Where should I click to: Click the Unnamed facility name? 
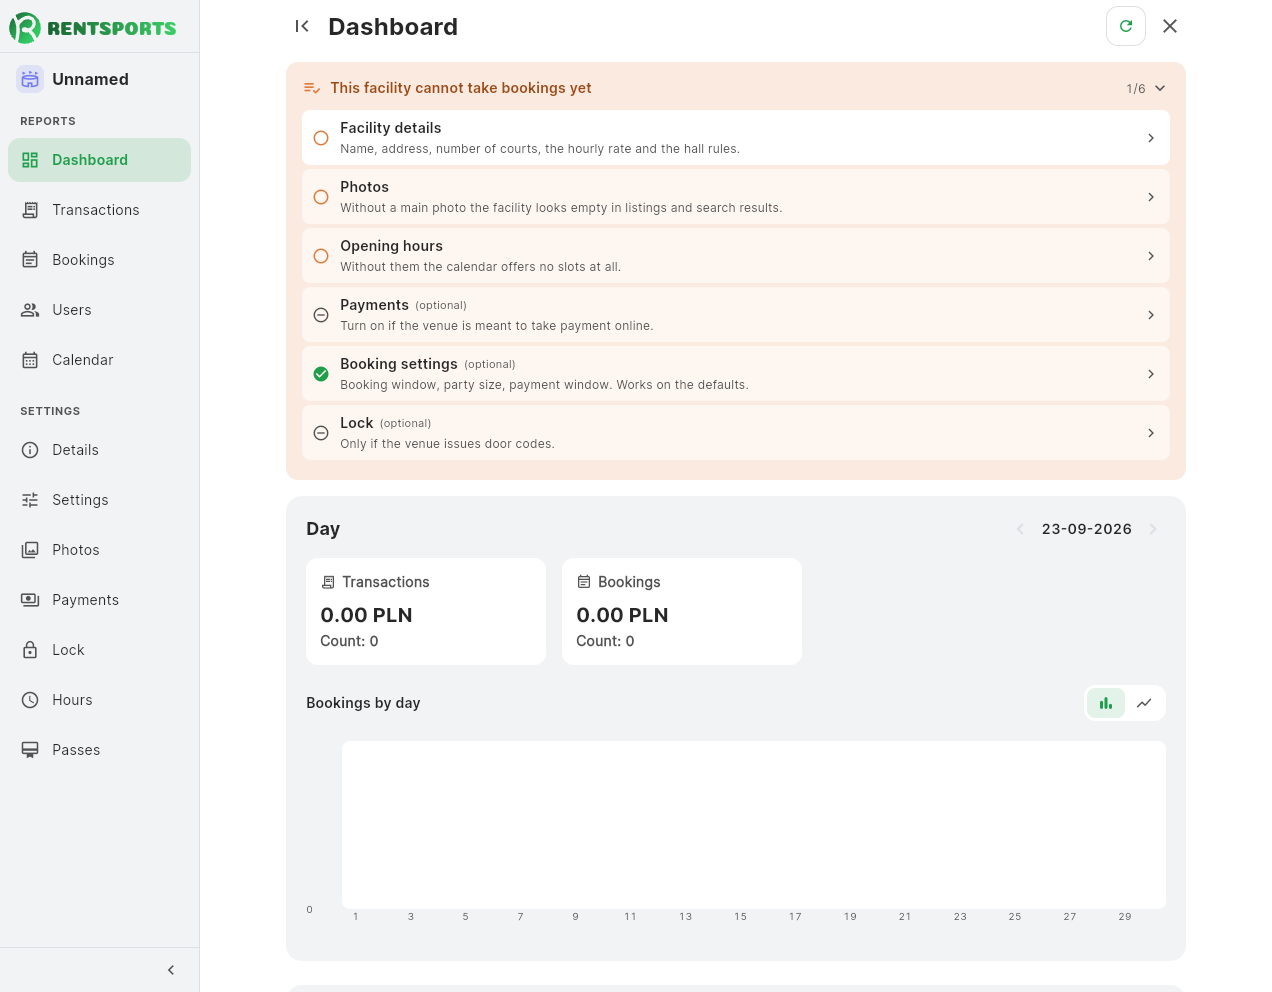[x=90, y=79]
